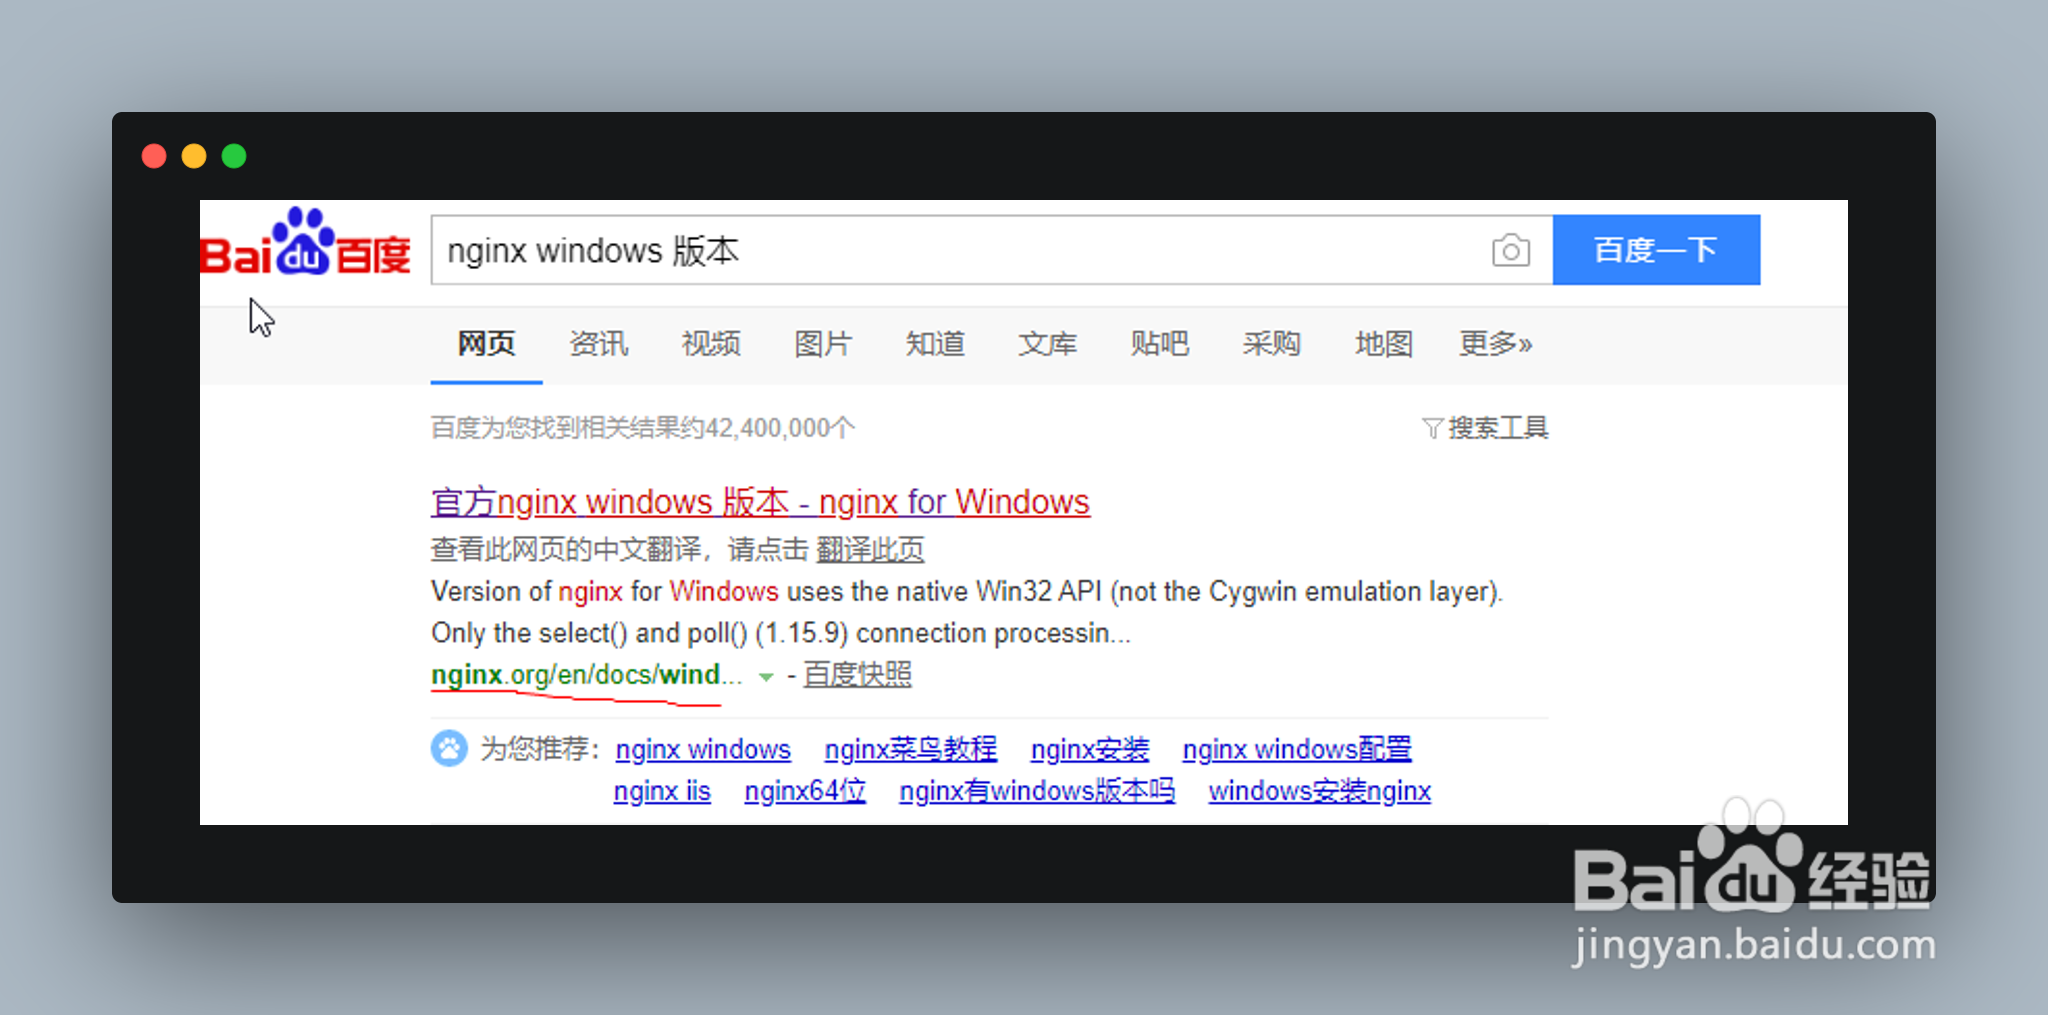Open 搜索工具 search tools
This screenshot has height=1015, width=2048.
click(x=1497, y=428)
